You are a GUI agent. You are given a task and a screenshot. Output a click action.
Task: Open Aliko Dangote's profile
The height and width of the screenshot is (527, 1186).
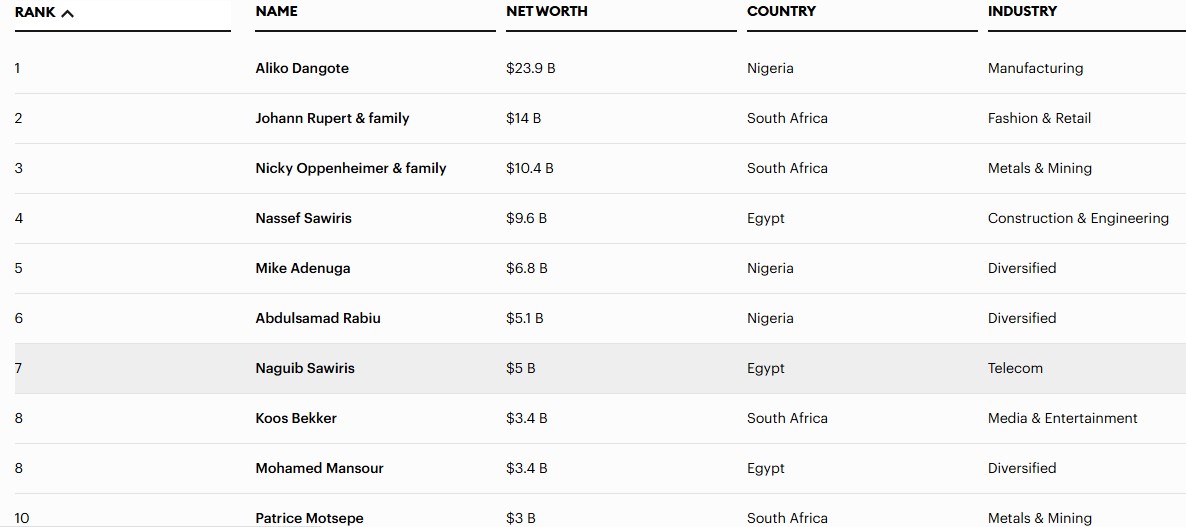pyautogui.click(x=302, y=68)
